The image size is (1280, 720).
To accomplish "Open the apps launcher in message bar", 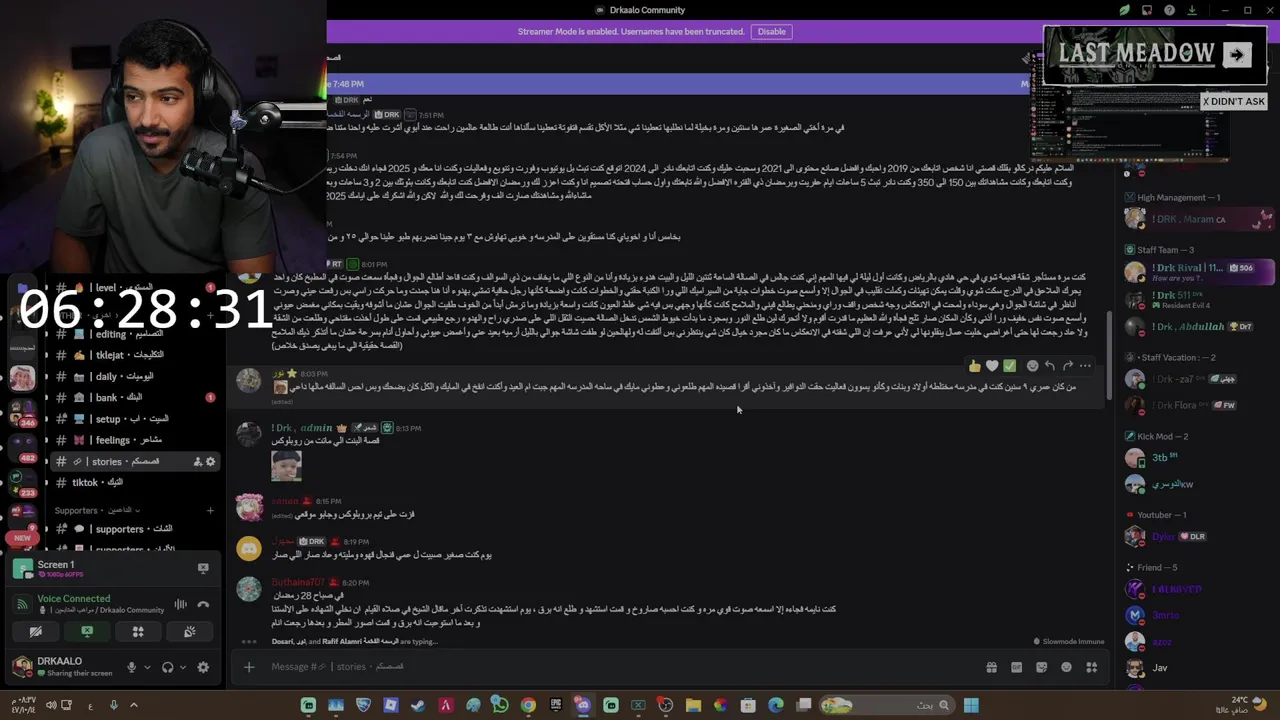I will pyautogui.click(x=1091, y=667).
